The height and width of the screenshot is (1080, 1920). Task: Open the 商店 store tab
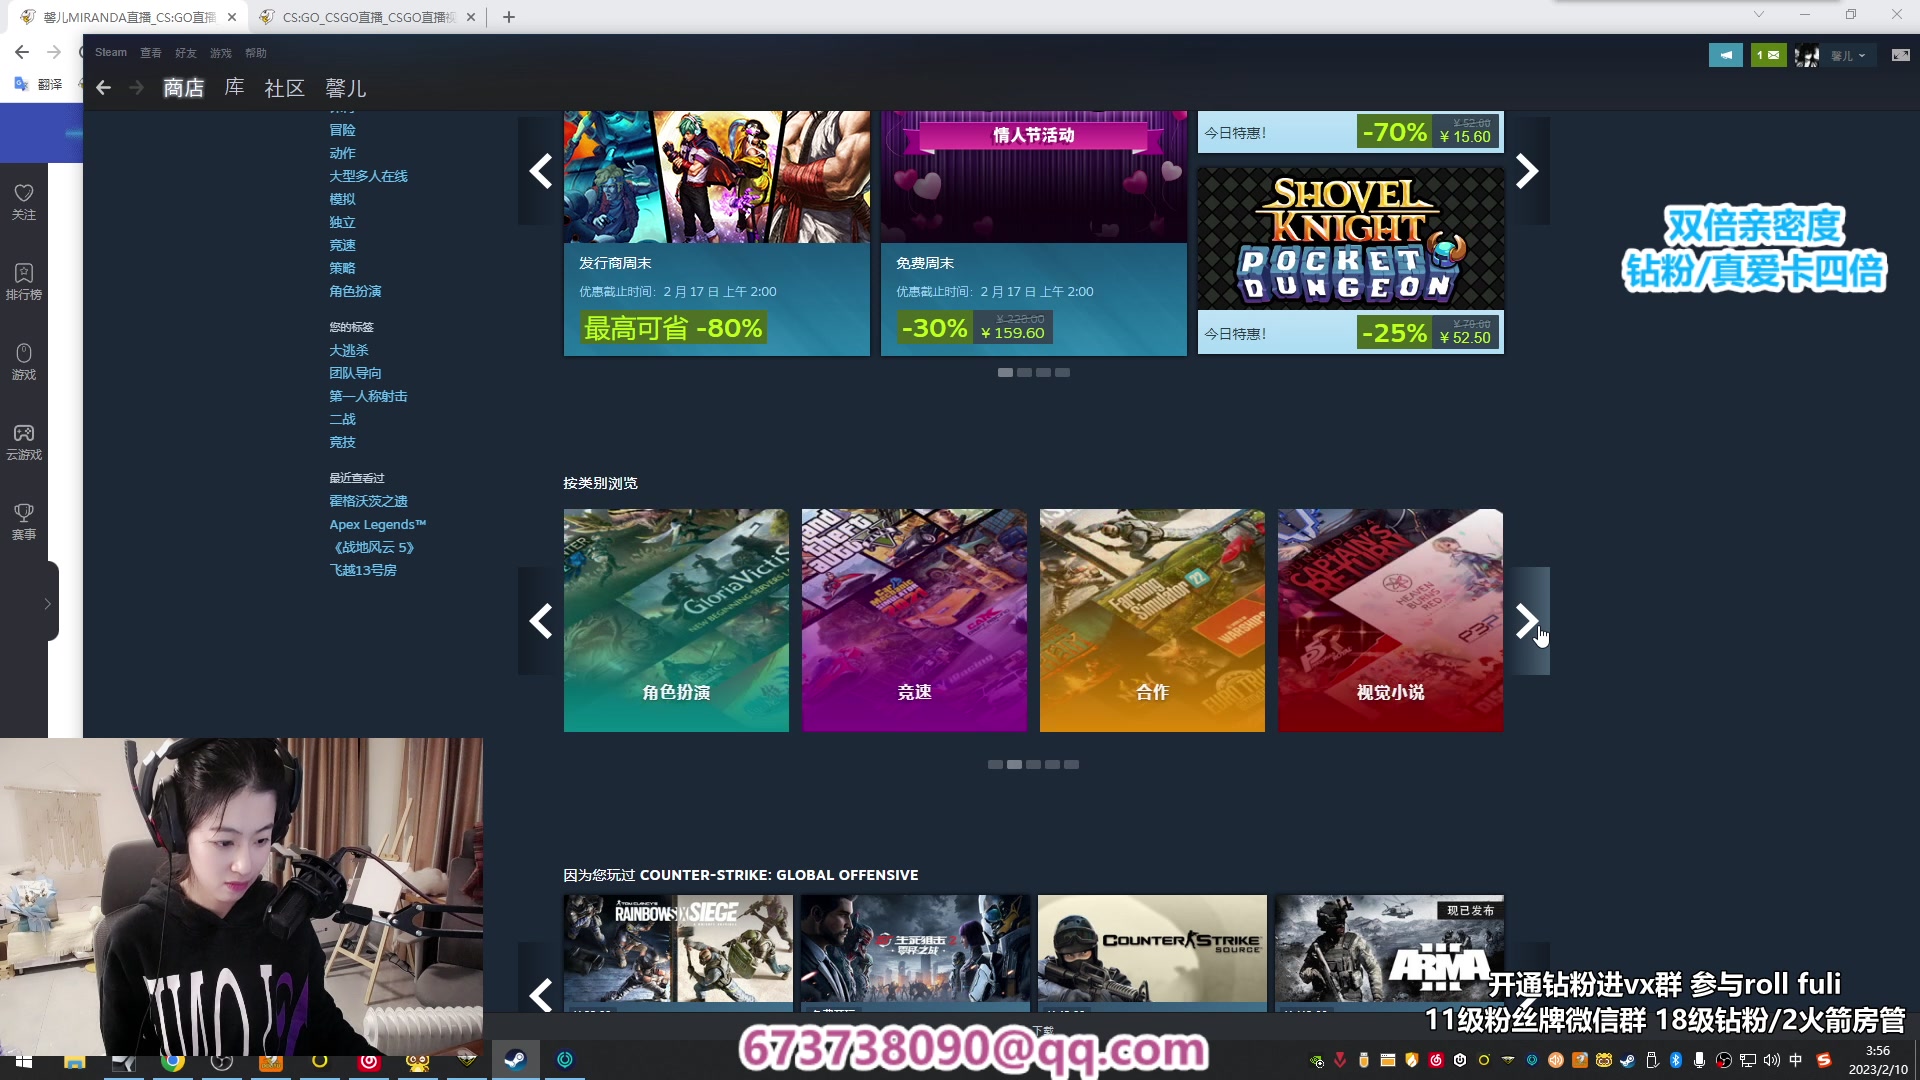[x=183, y=88]
